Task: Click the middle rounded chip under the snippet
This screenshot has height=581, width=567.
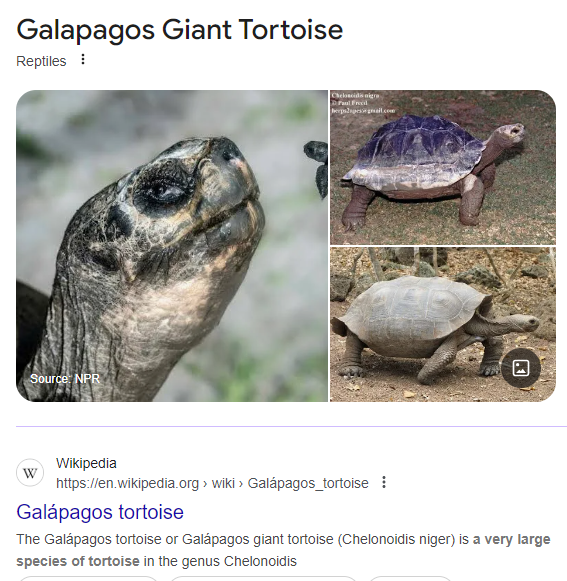Action: (x=263, y=578)
